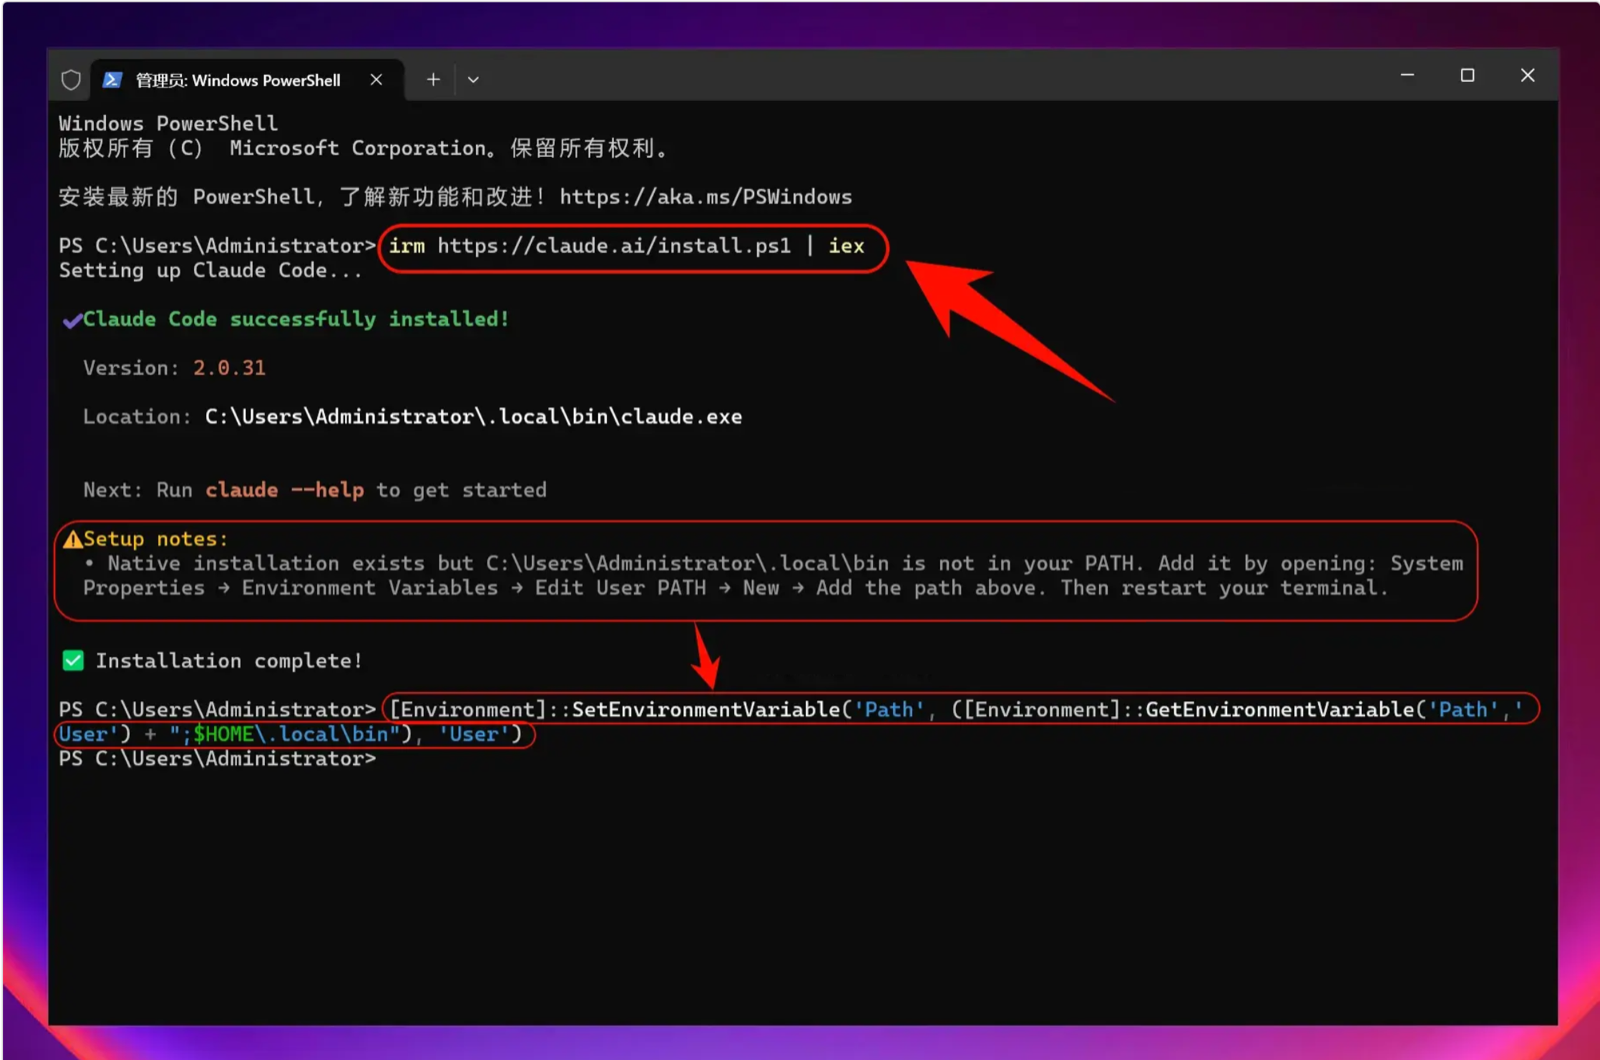The height and width of the screenshot is (1060, 1600).
Task: Close the Windows PowerShell tab
Action: [376, 80]
